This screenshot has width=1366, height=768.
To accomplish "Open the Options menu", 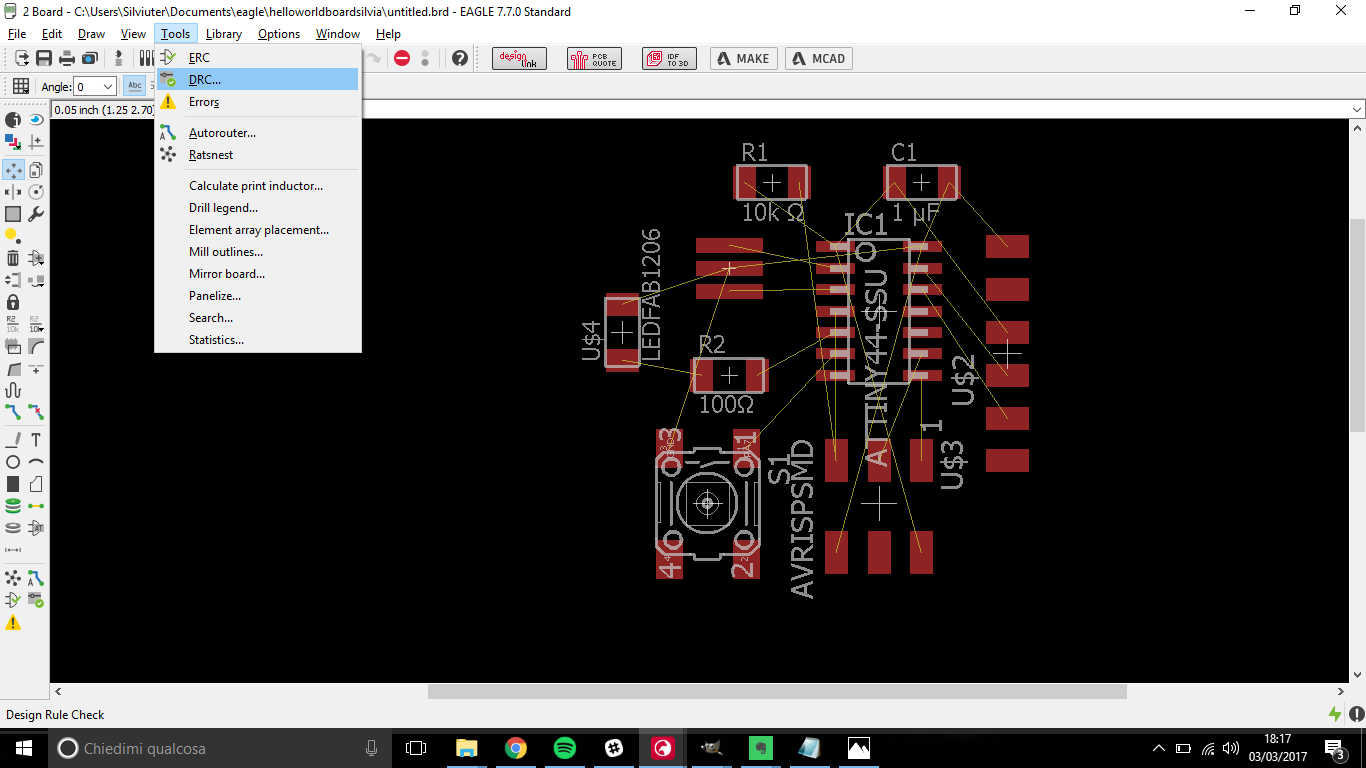I will pos(279,34).
